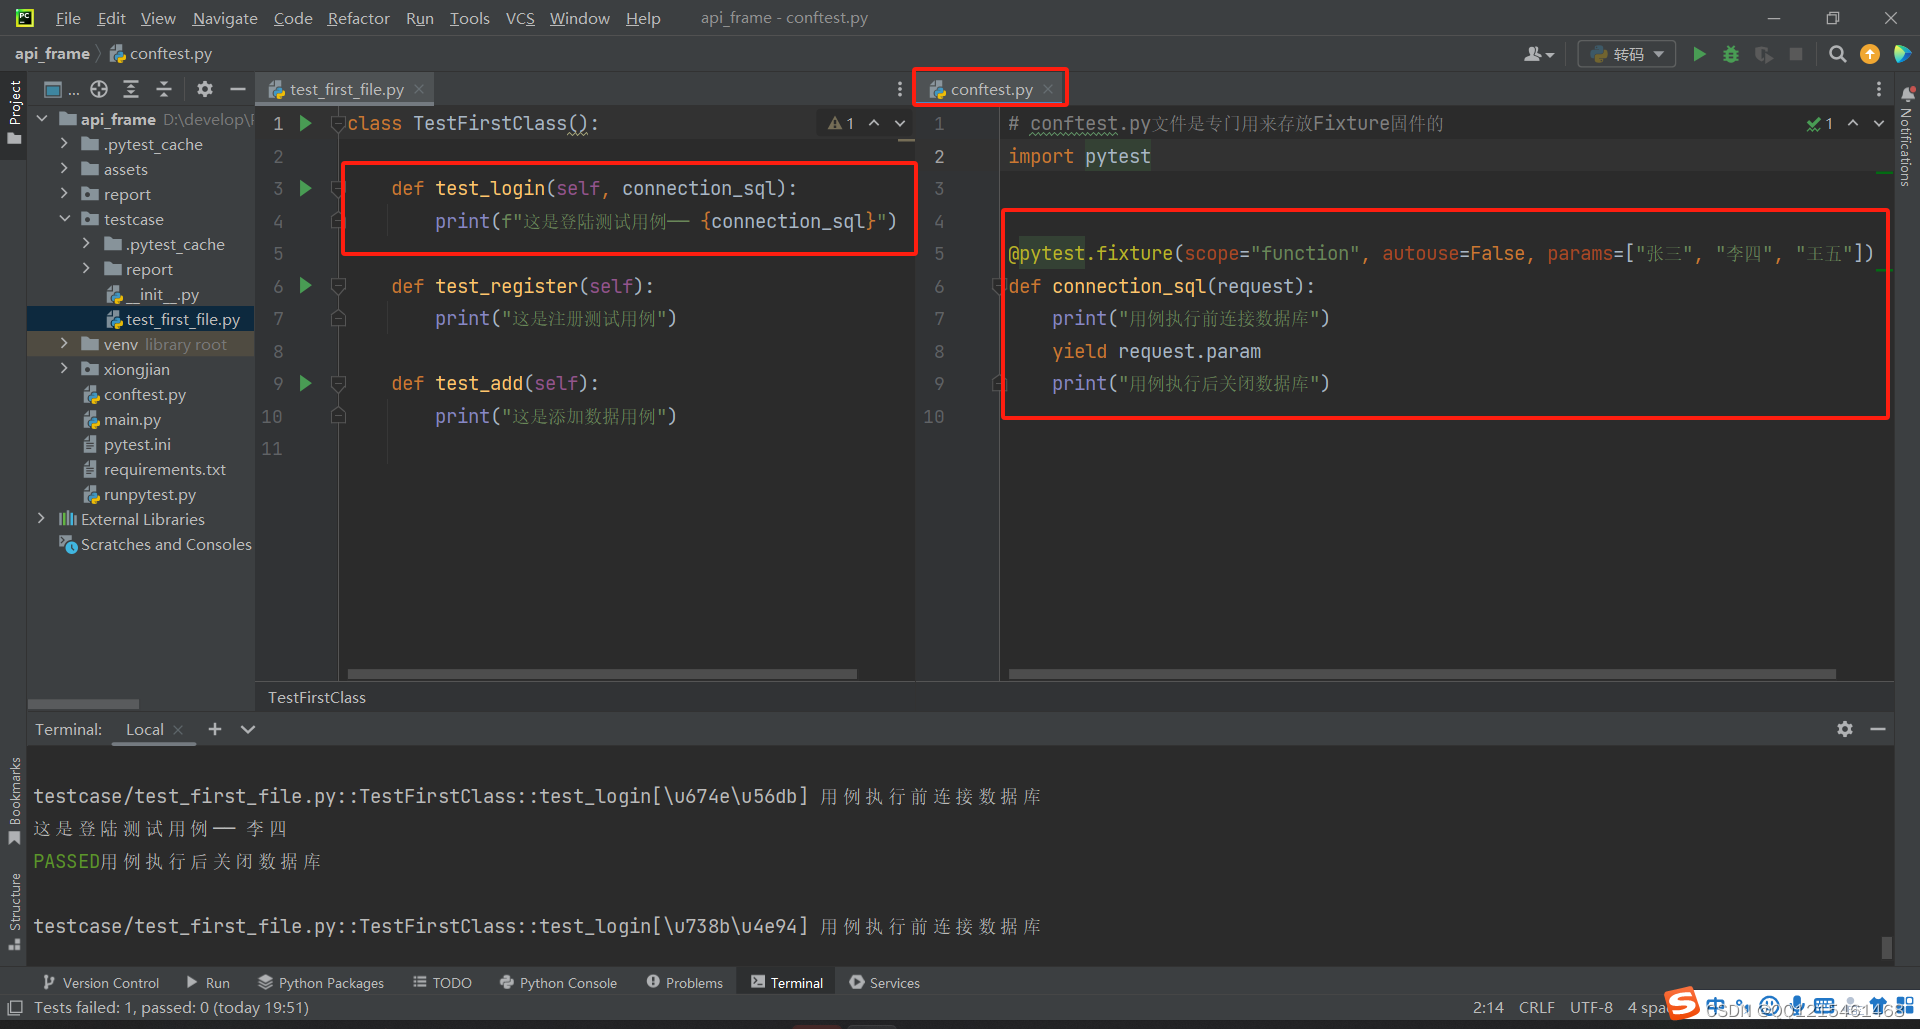Toggle tool window bars in status corner
Screen dimensions: 1920x1029
[14, 1008]
